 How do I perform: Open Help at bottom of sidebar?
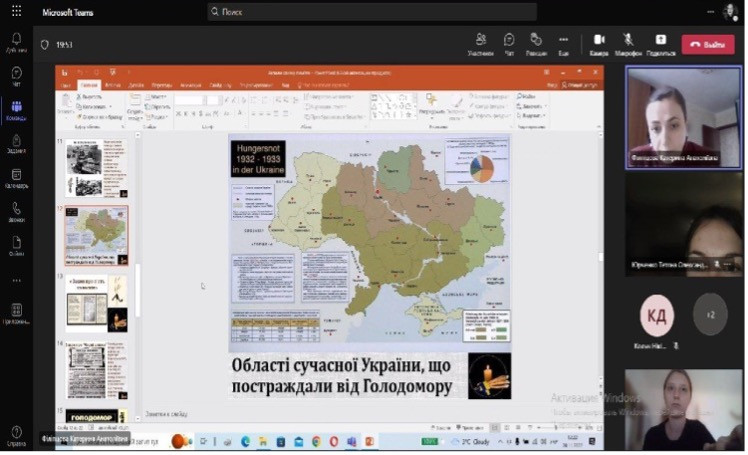click(x=16, y=434)
